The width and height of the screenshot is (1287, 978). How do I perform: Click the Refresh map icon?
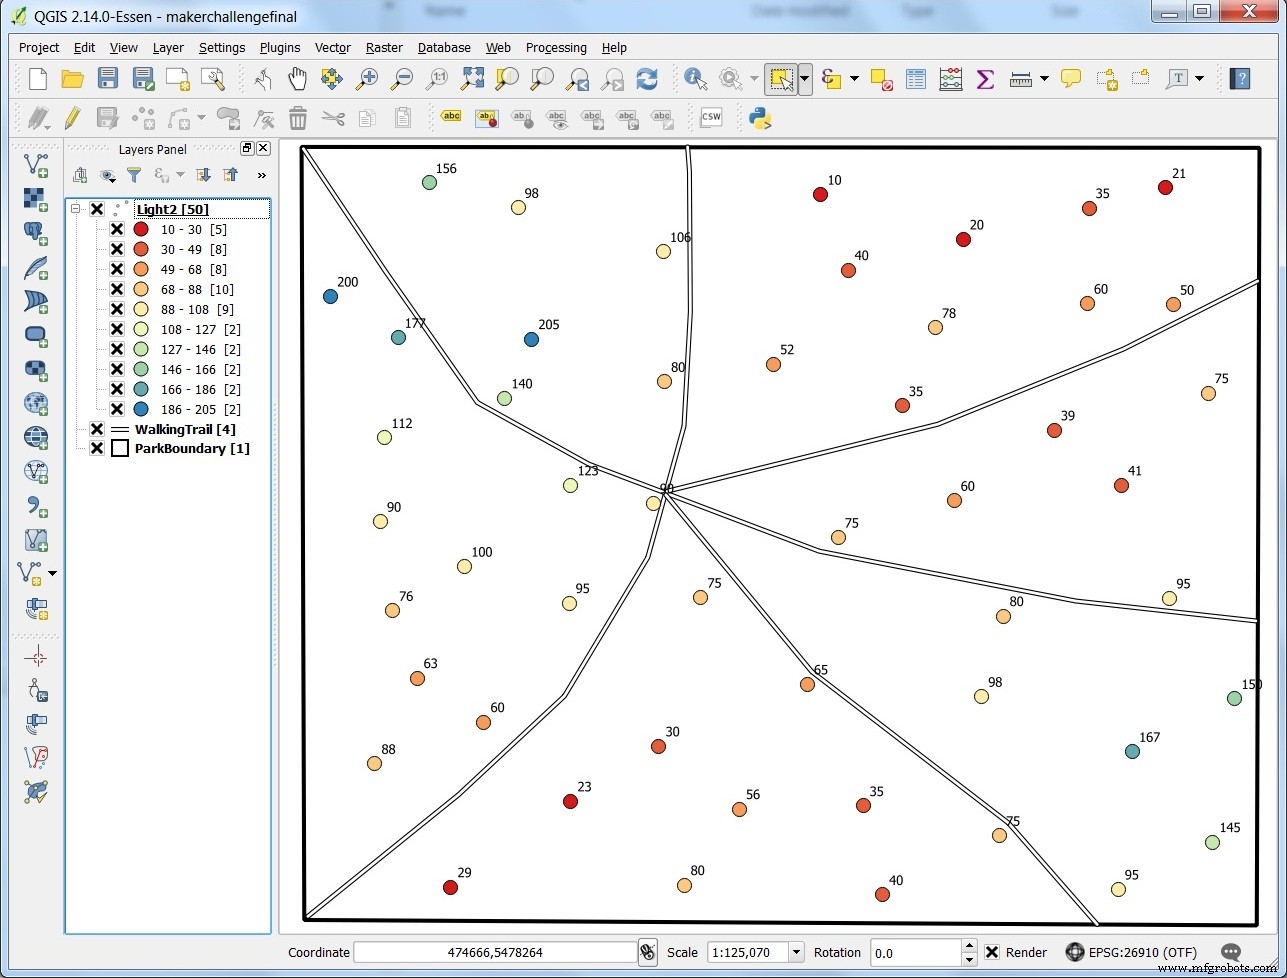coord(647,79)
